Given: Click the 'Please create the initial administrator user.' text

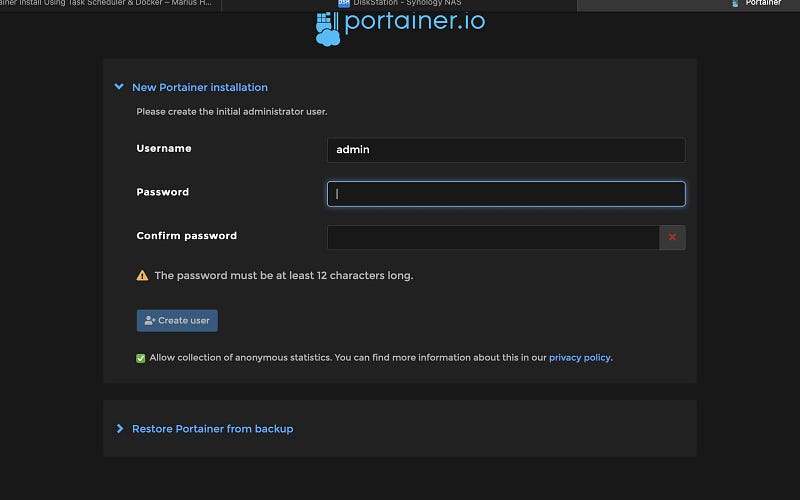Looking at the screenshot, I should click(x=232, y=112).
